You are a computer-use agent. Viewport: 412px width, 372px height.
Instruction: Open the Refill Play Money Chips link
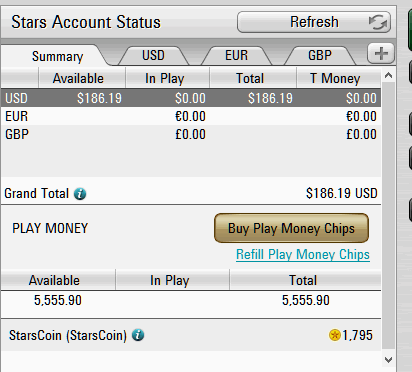point(303,255)
